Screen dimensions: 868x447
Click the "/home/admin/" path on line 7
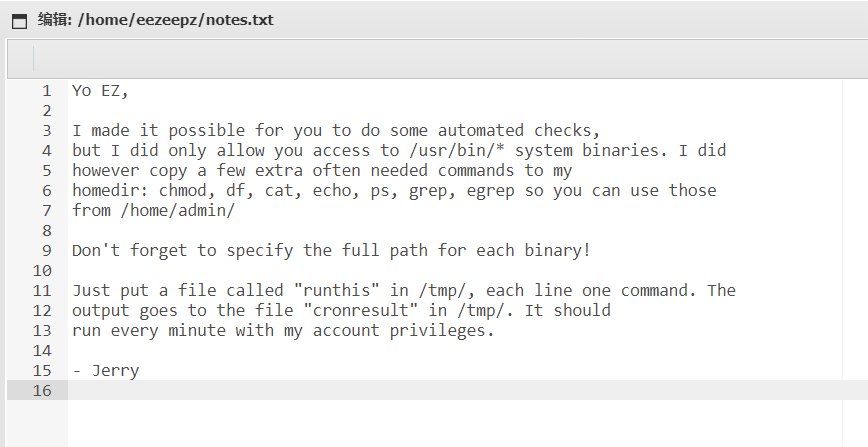click(x=178, y=210)
